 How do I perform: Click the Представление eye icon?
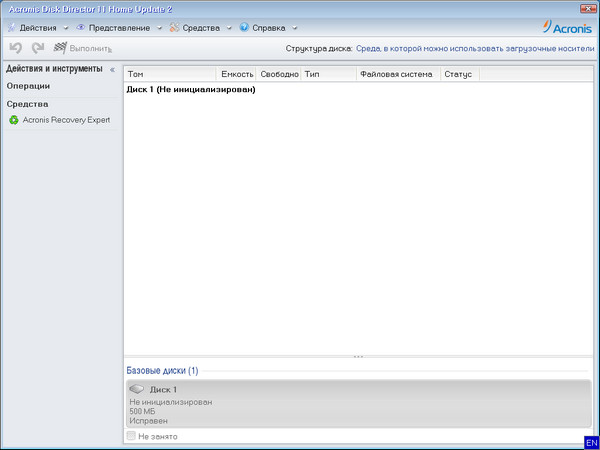click(x=80, y=28)
